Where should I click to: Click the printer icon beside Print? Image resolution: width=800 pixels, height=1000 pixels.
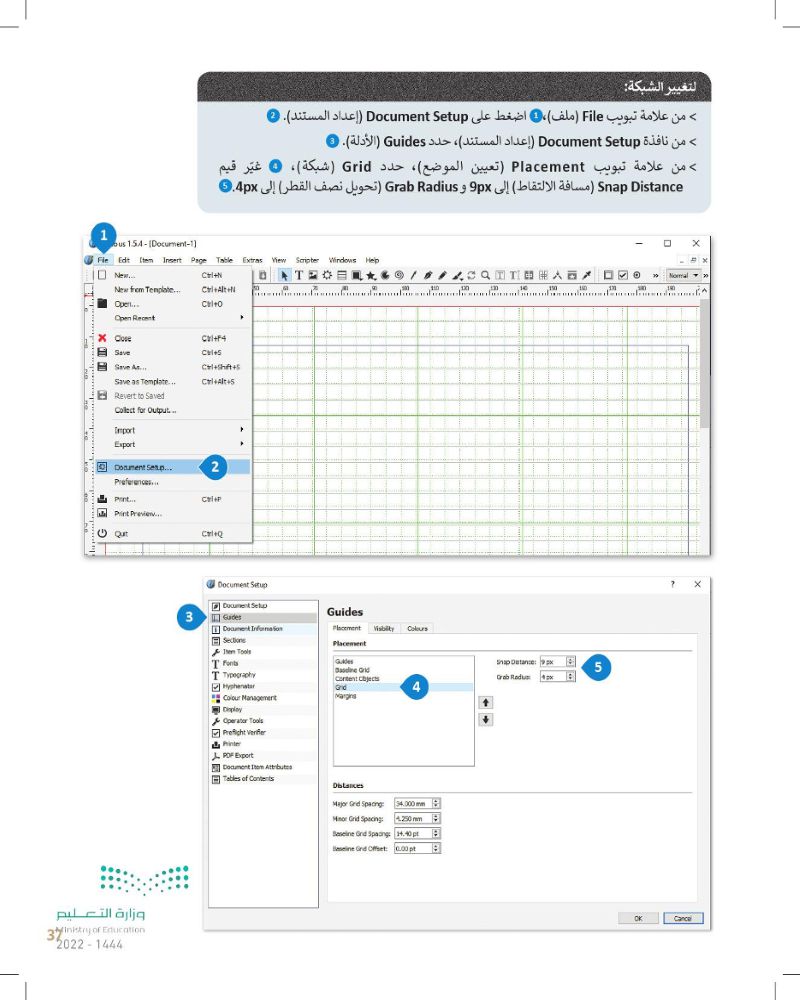[102, 499]
